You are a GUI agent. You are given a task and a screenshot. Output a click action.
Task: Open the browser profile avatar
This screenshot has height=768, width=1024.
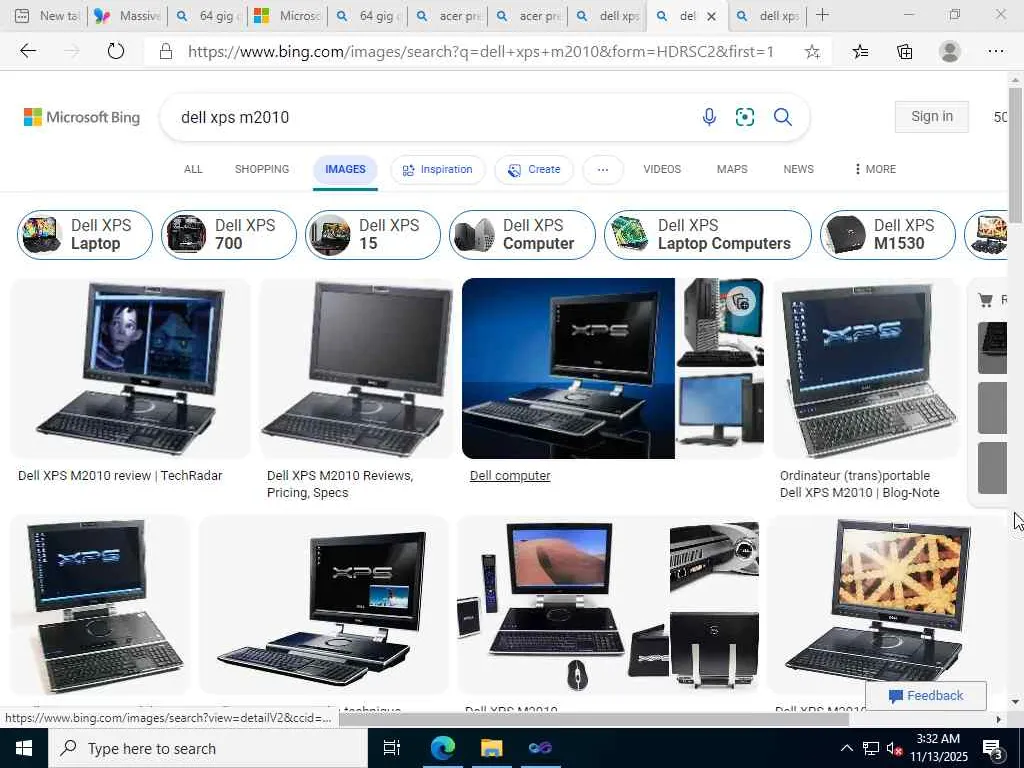[x=950, y=52]
